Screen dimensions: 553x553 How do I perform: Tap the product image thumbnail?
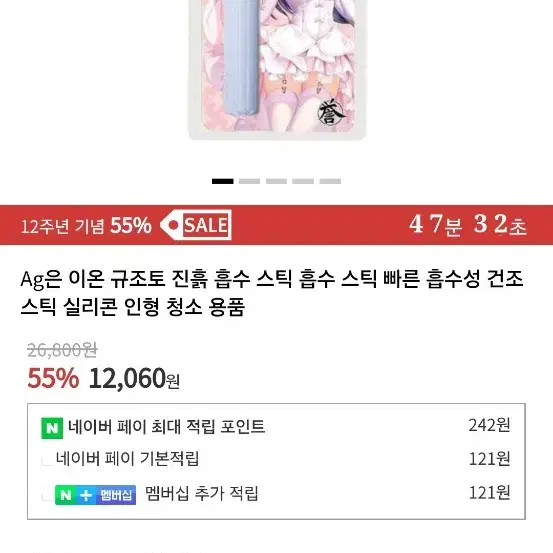pos(277,69)
